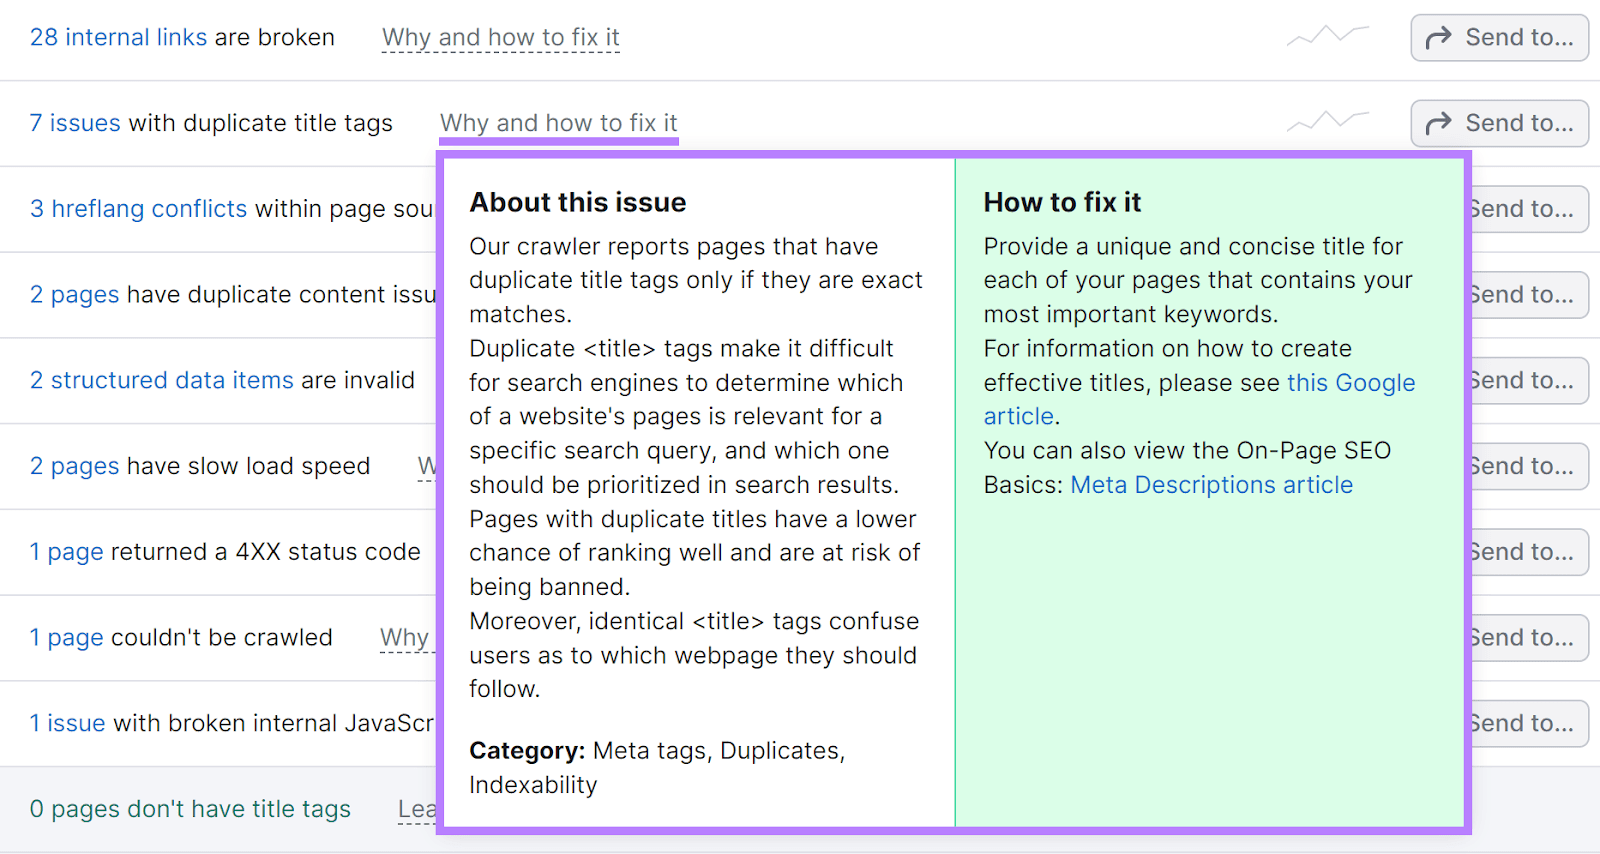Viewport: 1600px width, 854px height.
Task: Toggle 'Why and how to fix it' for duplicate title tags
Action: pos(558,123)
